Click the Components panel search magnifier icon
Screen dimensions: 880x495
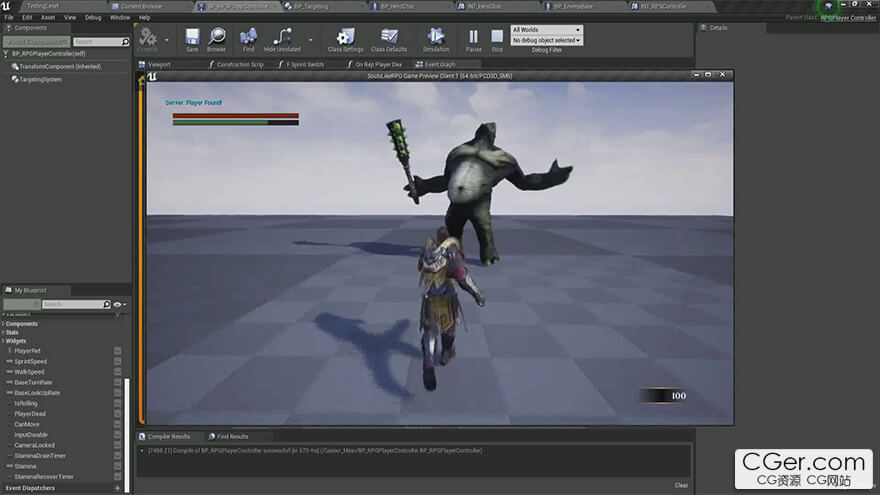pyautogui.click(x=125, y=42)
